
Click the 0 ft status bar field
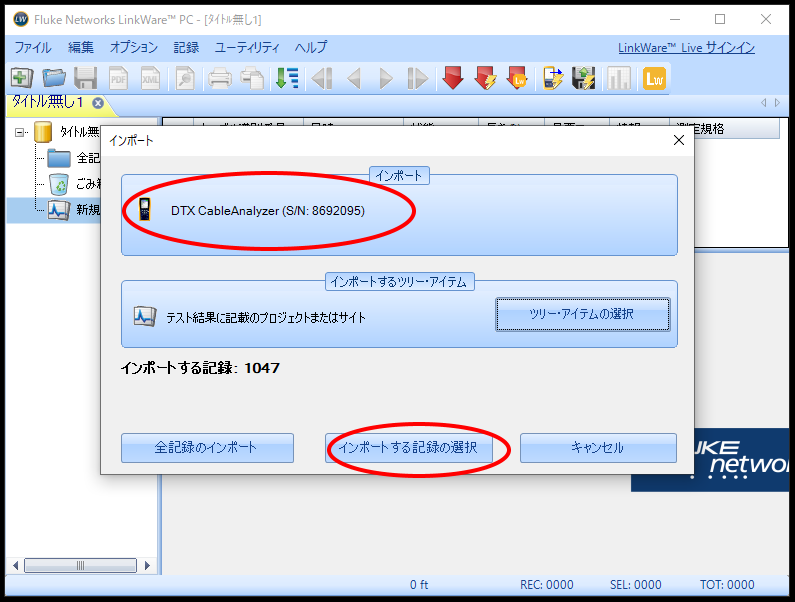point(419,585)
